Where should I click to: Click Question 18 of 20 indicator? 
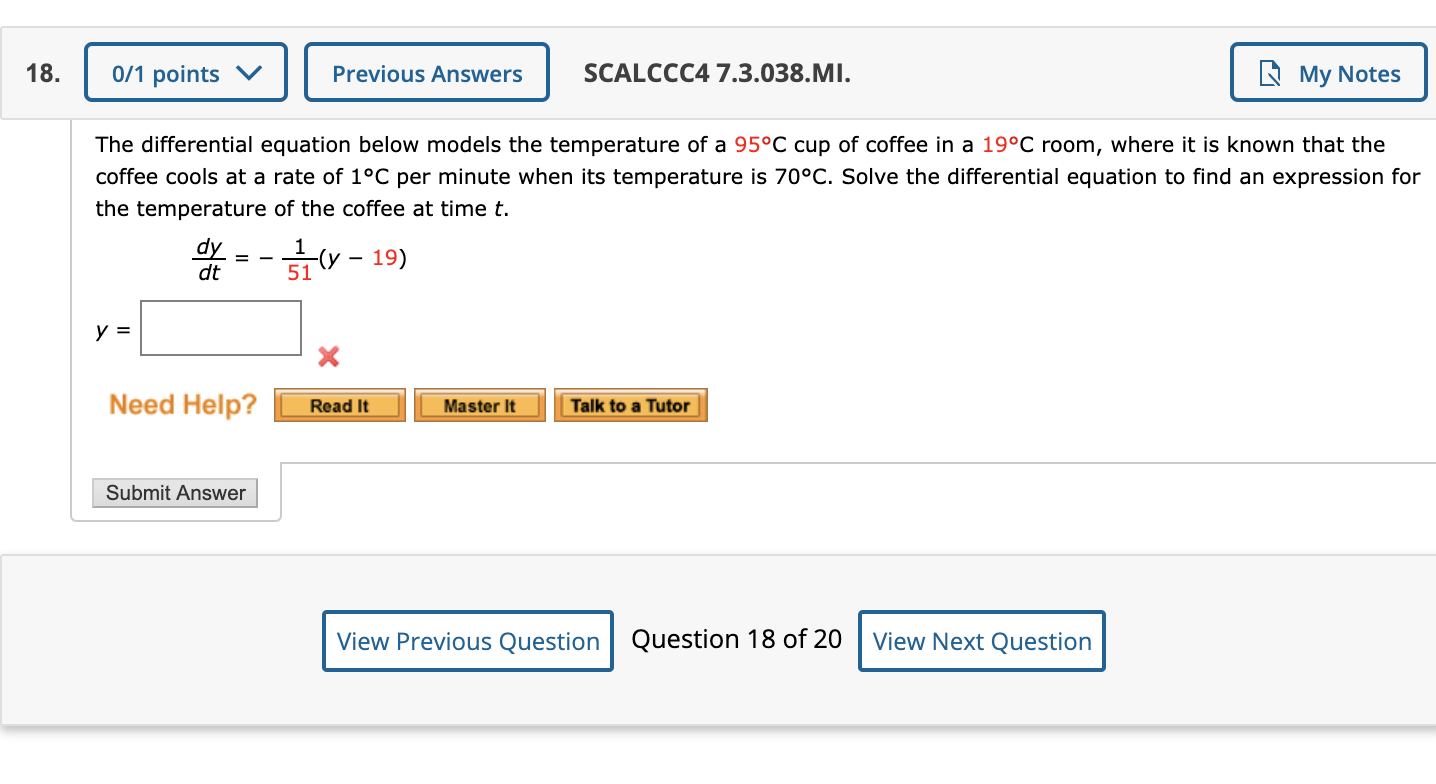[737, 639]
